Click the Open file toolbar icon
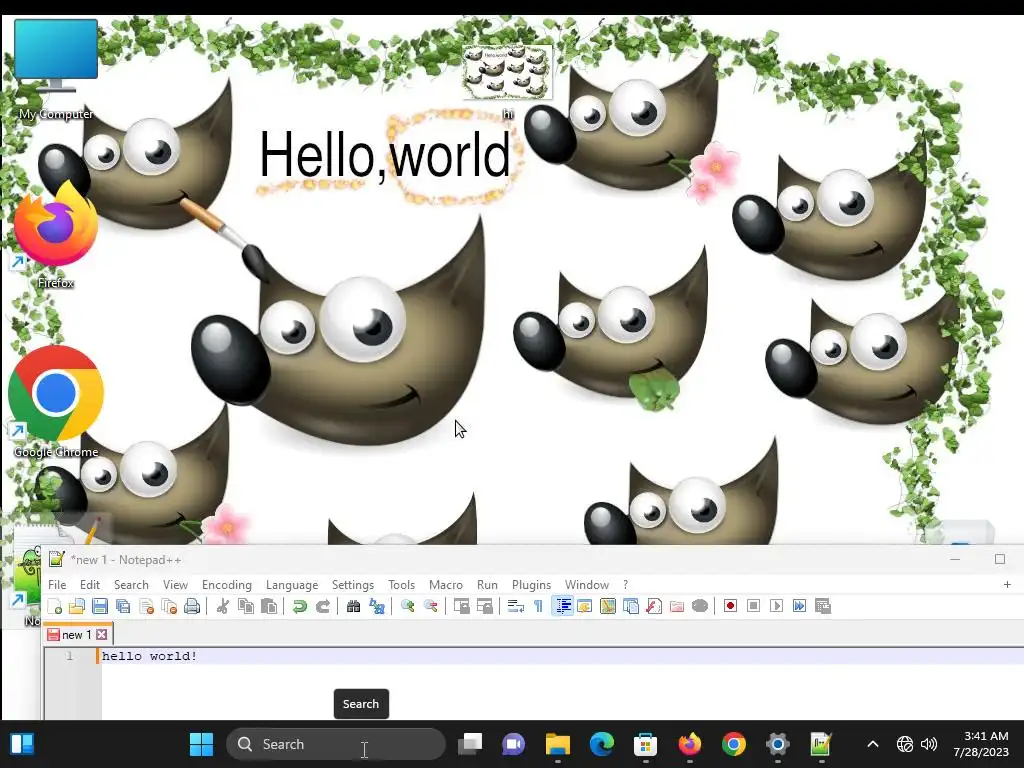Screen dimensions: 1024x768 click(x=77, y=607)
